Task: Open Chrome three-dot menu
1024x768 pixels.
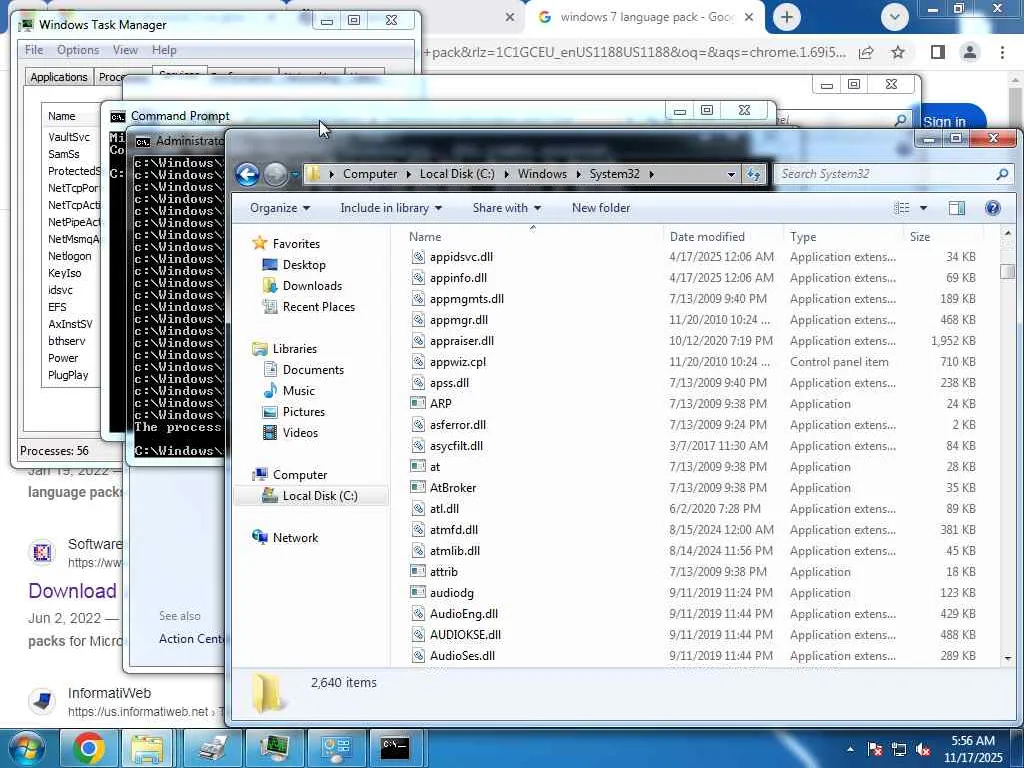Action: tap(1002, 52)
